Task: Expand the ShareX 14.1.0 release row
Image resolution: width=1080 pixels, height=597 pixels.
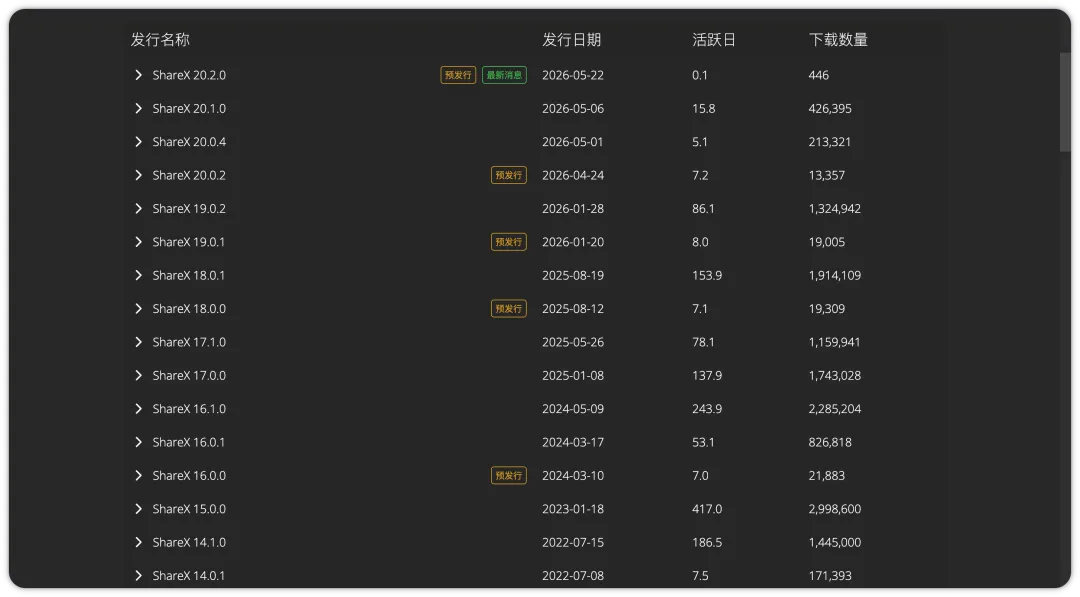Action: (138, 543)
